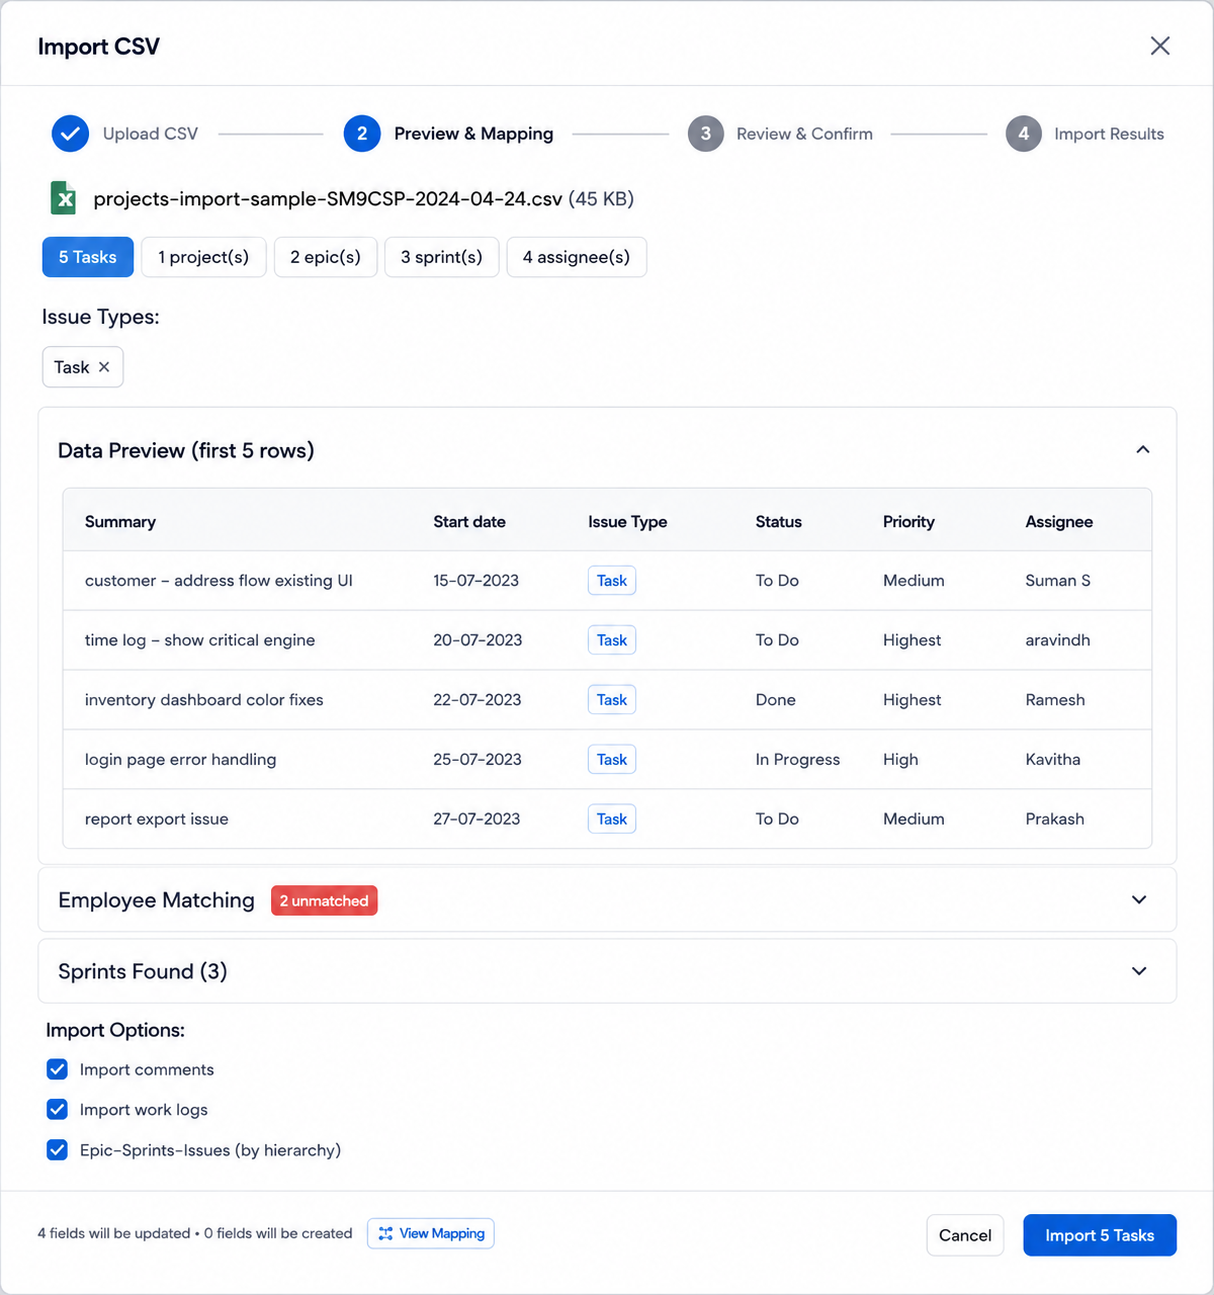Click the Issue Type column header
Screen dimensions: 1214x1295
coord(627,522)
